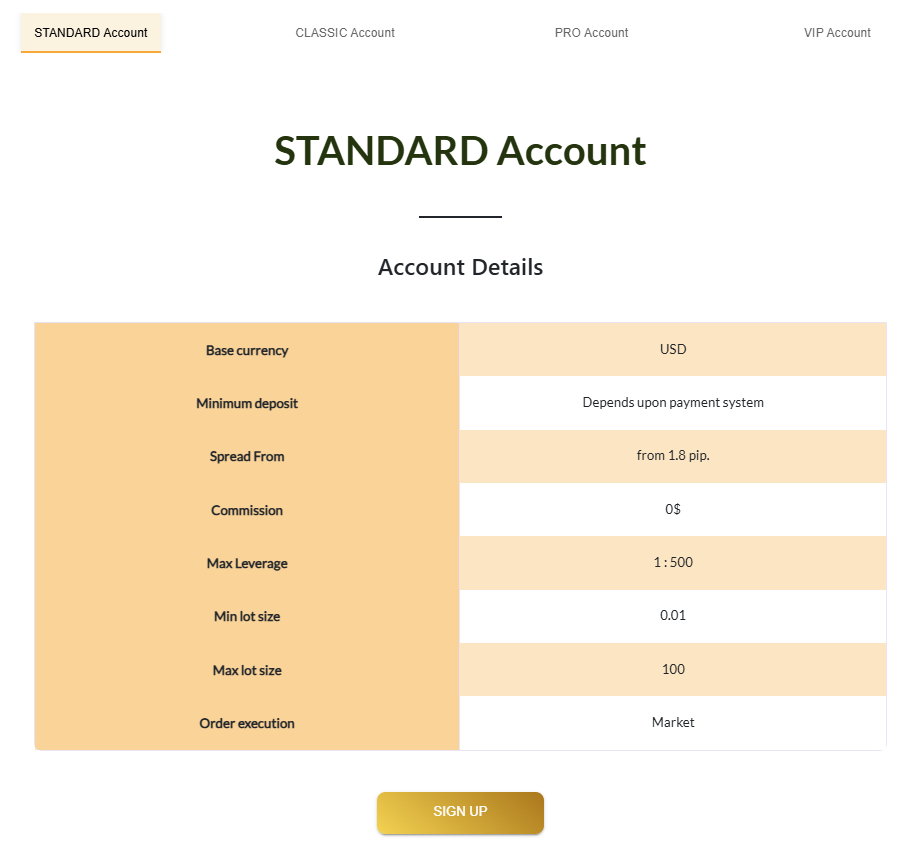Select the VIP Account tab
The width and height of the screenshot is (915, 853).
837,33
